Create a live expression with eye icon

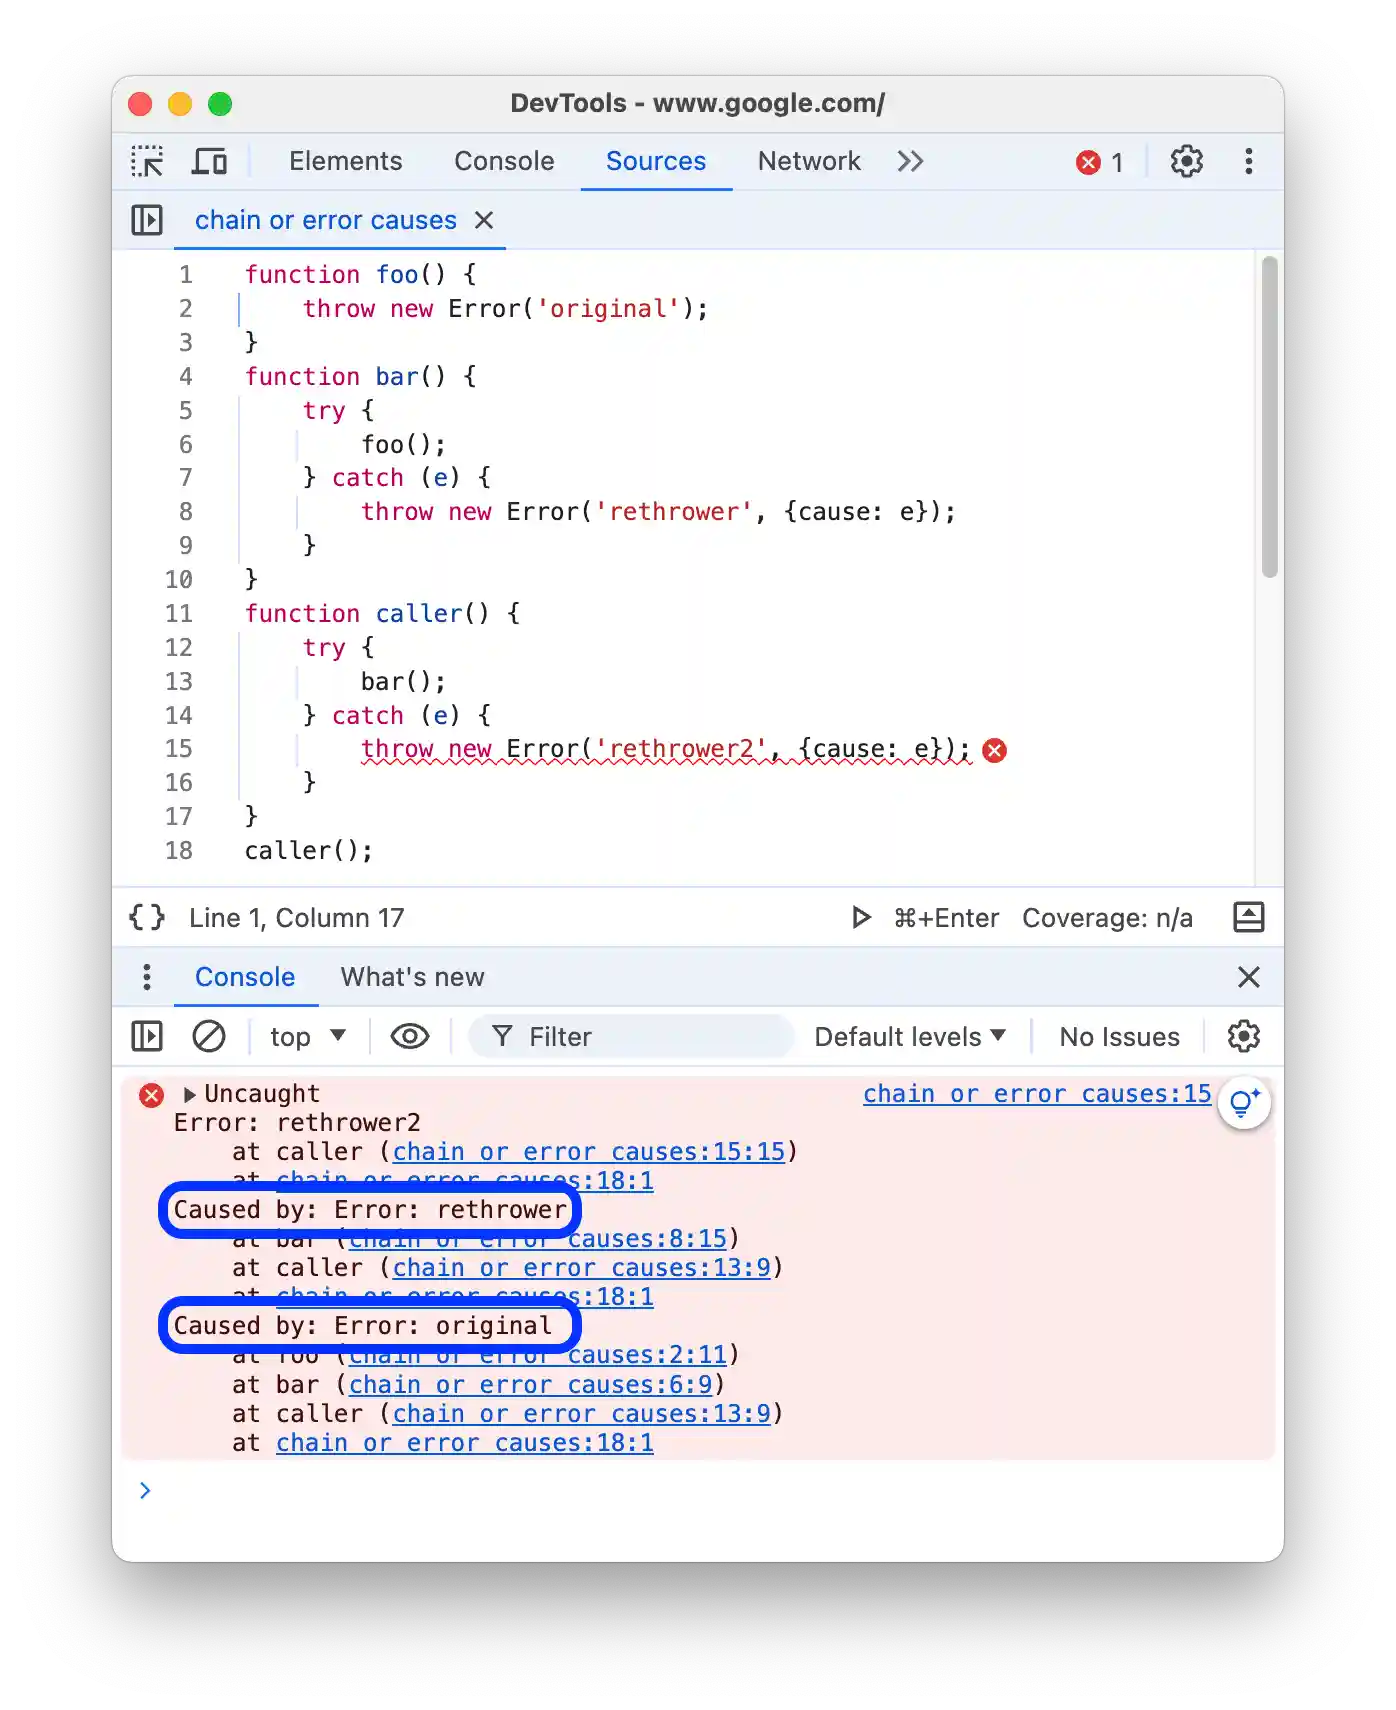(x=410, y=1037)
